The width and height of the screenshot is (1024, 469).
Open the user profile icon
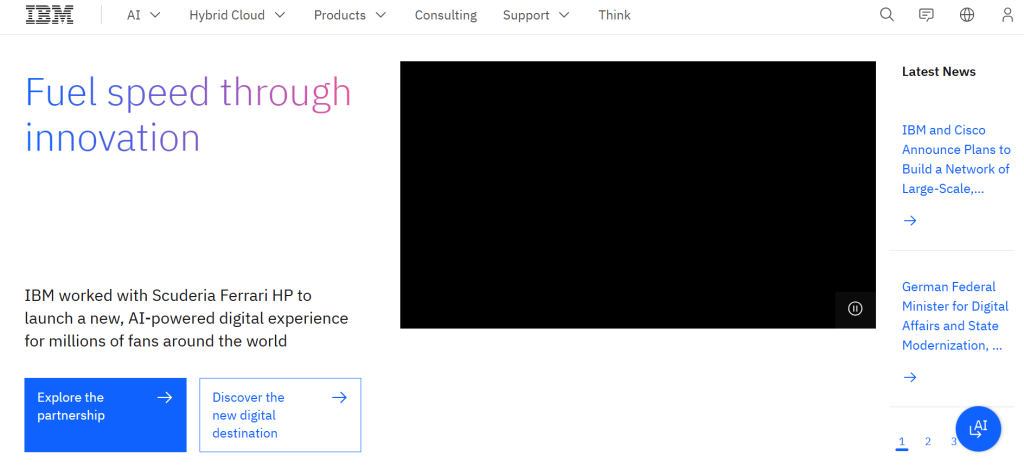pos(1006,15)
